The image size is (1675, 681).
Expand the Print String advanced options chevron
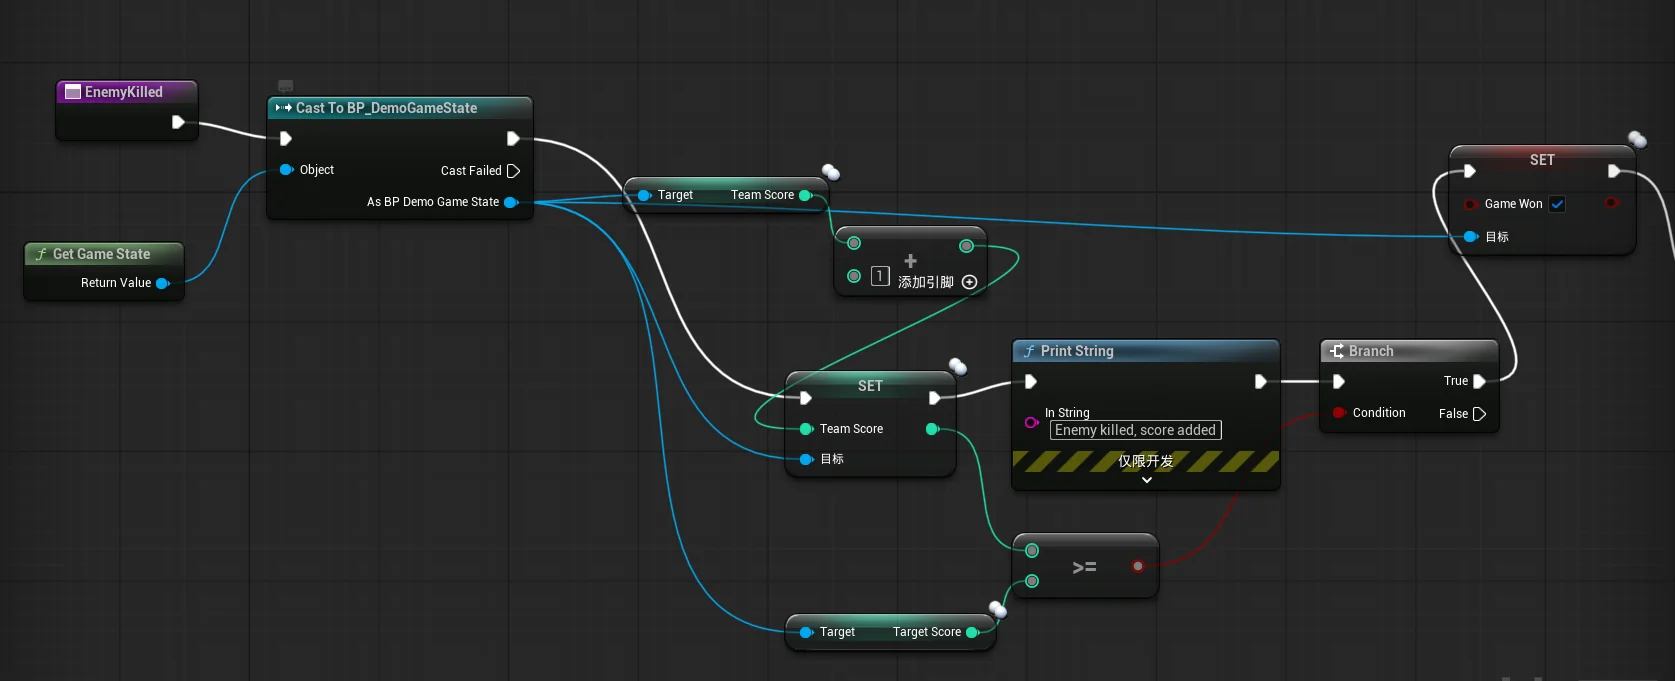pyautogui.click(x=1147, y=480)
